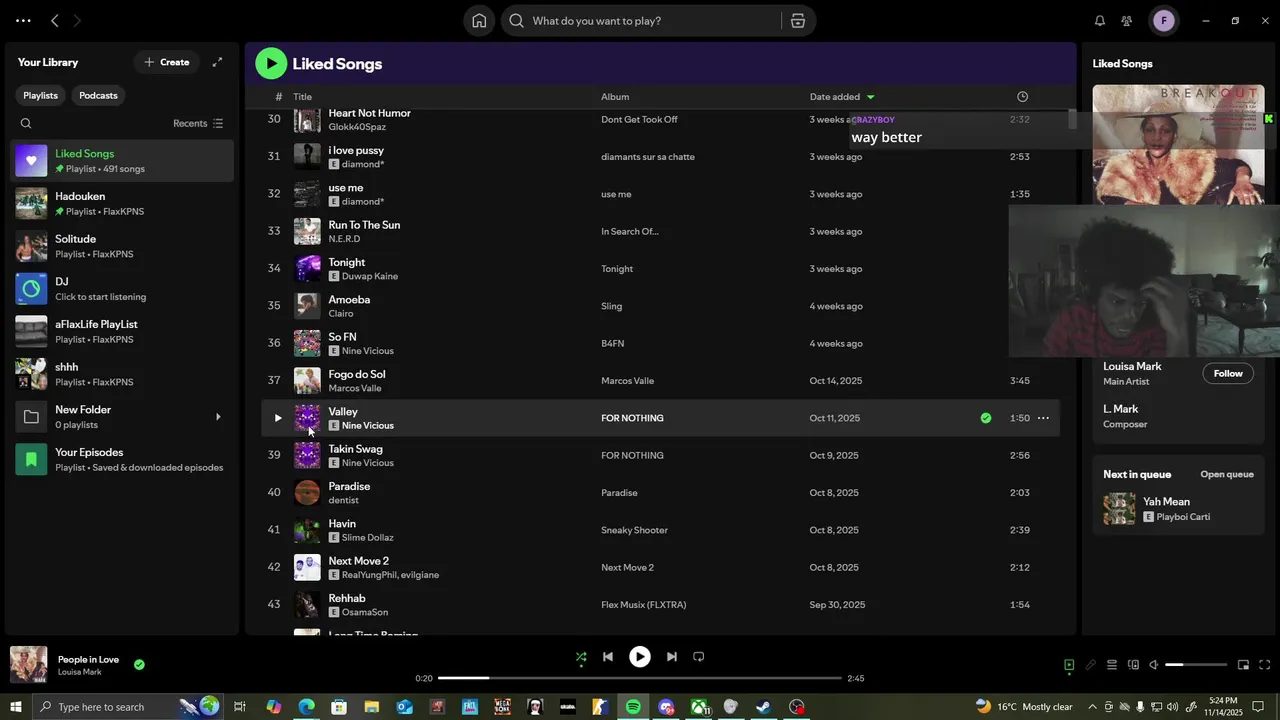
Task: Open File Explorer from taskbar
Action: (x=372, y=707)
